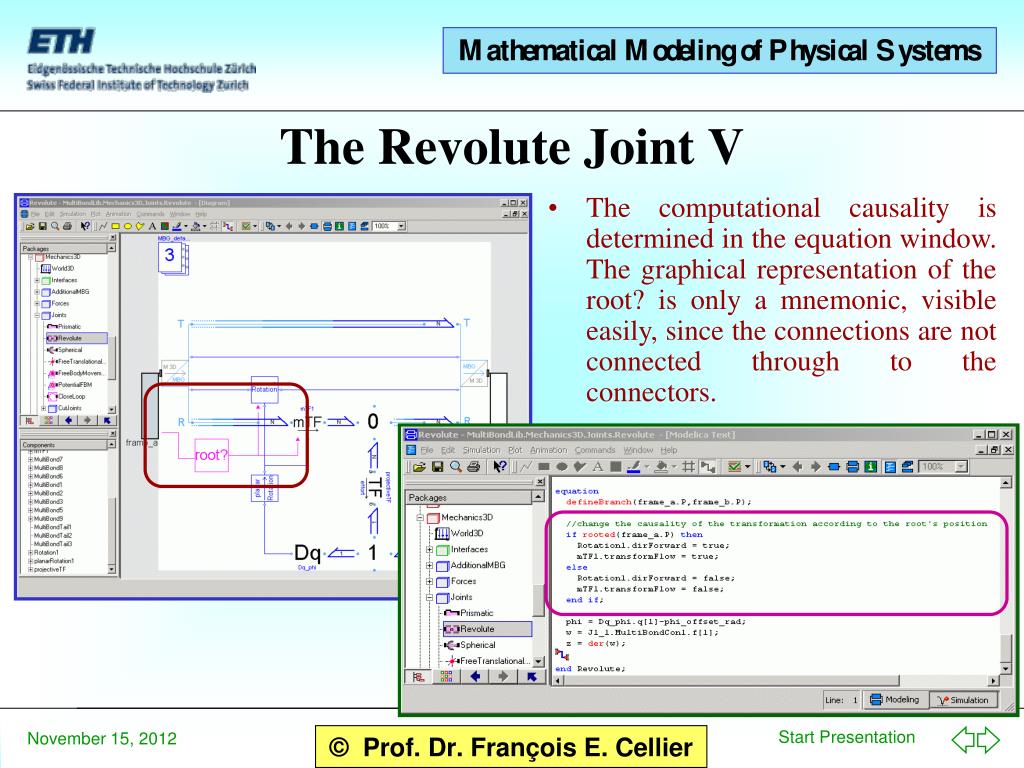Select projectiveTF in Diagram window Components list
Image resolution: width=1024 pixels, height=768 pixels.
[x=49, y=569]
